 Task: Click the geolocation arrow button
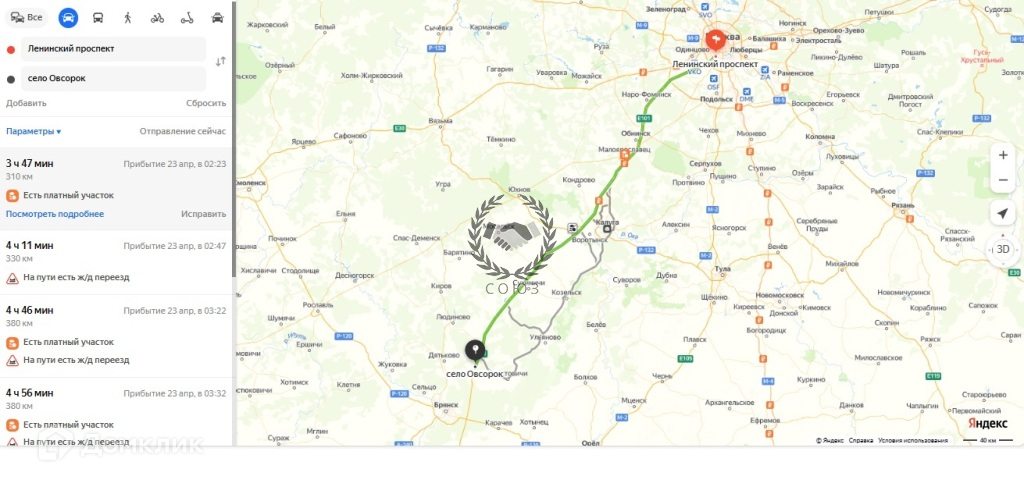click(x=1002, y=213)
